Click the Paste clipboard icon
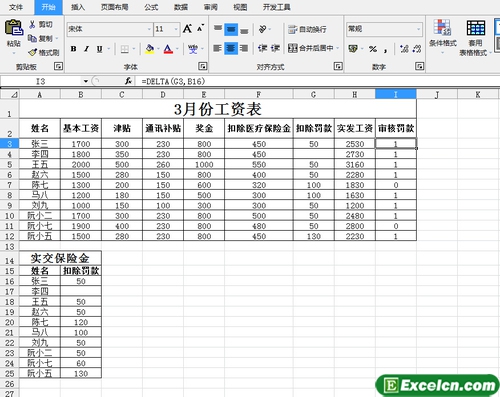500x397 pixels. coord(14,28)
